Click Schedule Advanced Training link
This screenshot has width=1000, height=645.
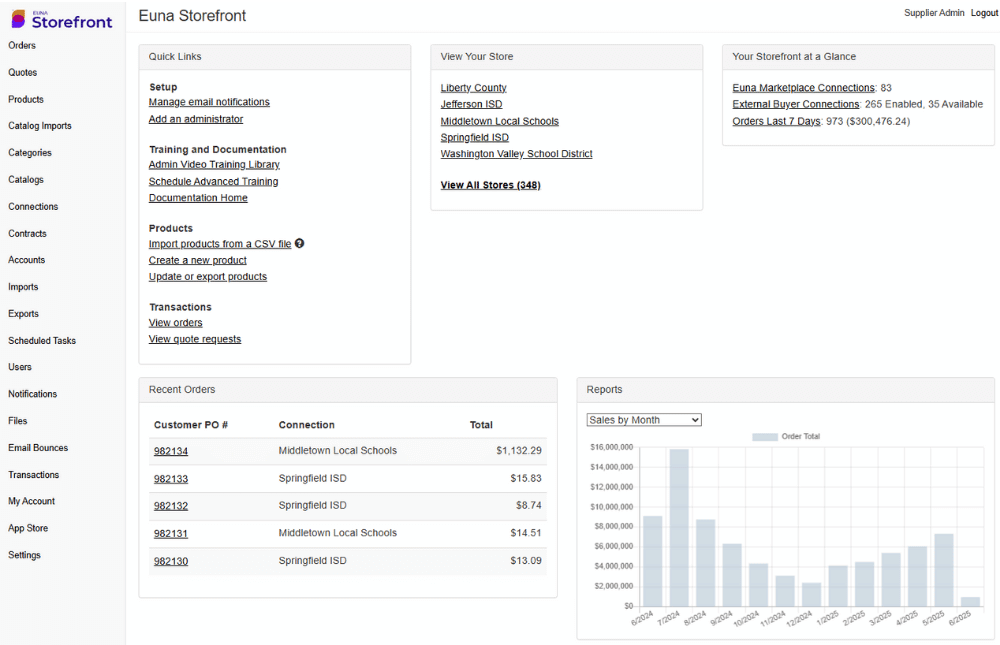click(214, 181)
